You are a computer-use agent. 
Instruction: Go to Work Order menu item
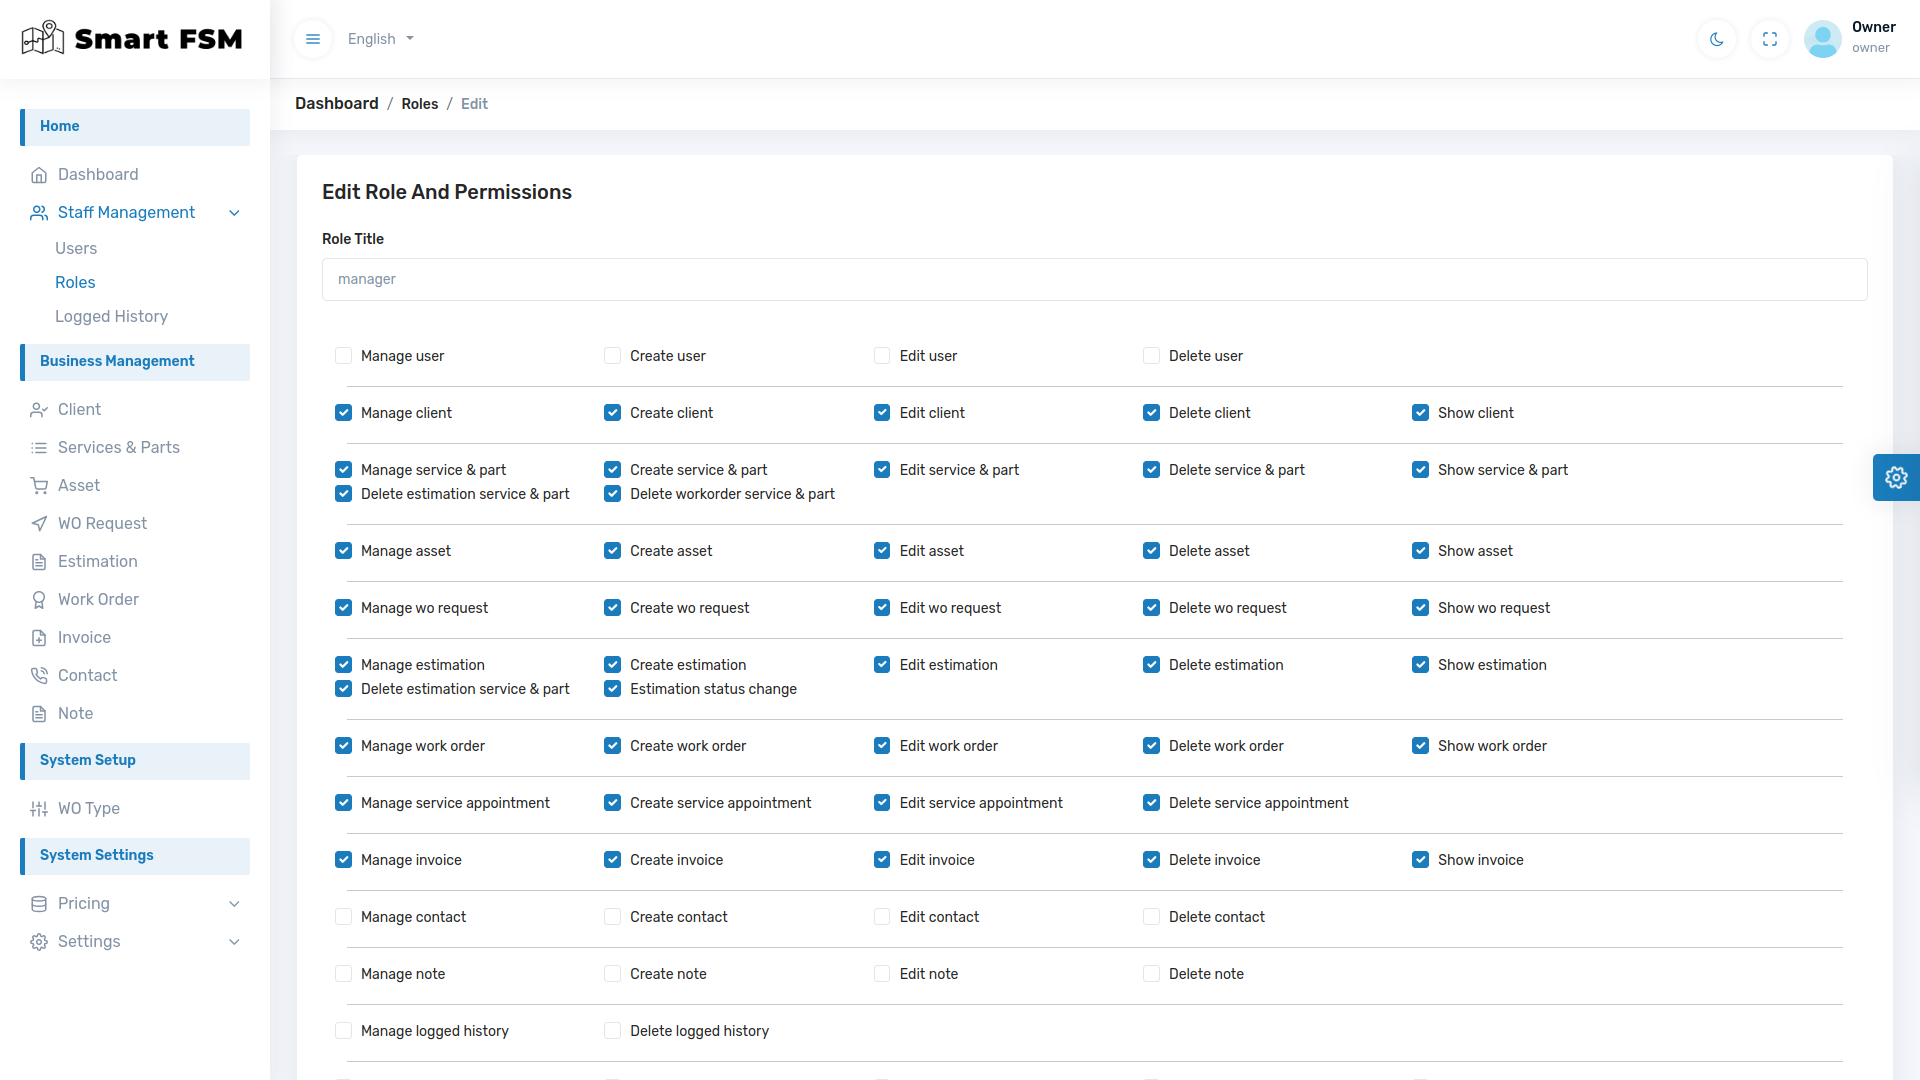[98, 600]
